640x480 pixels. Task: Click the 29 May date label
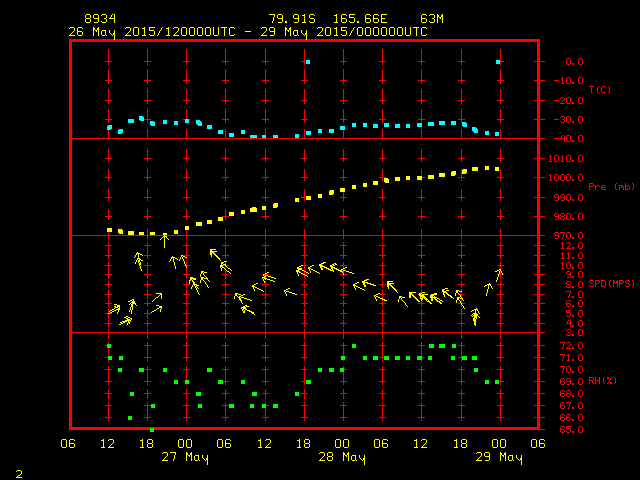[499, 457]
